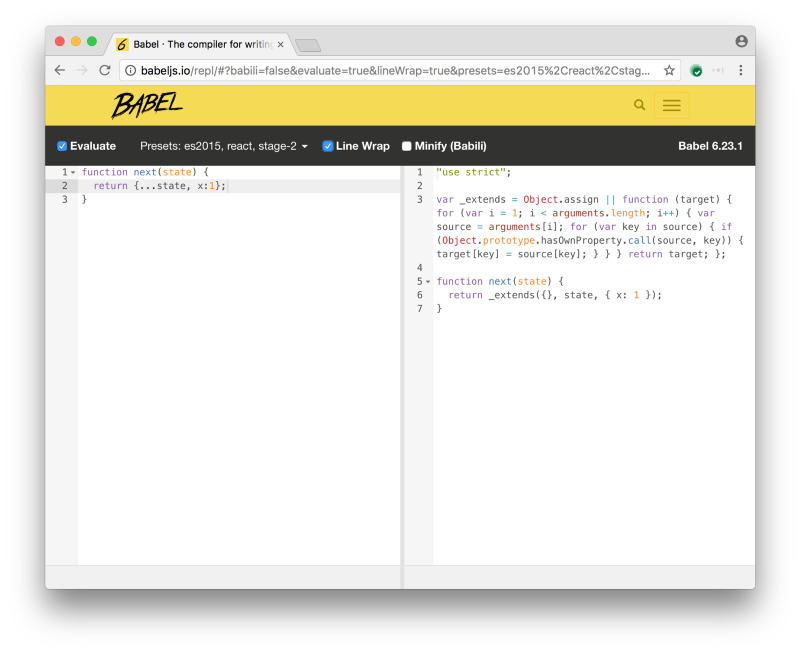Bookmark this page with the star icon
Screen dimensions: 800x653
tap(669, 70)
